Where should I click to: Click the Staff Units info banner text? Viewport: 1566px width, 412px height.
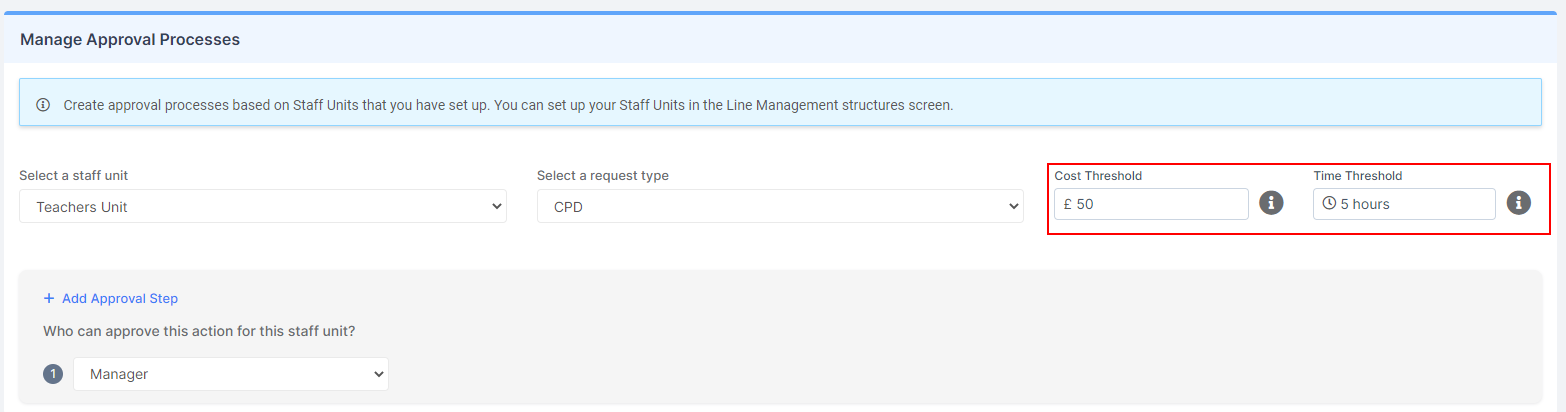[x=508, y=105]
